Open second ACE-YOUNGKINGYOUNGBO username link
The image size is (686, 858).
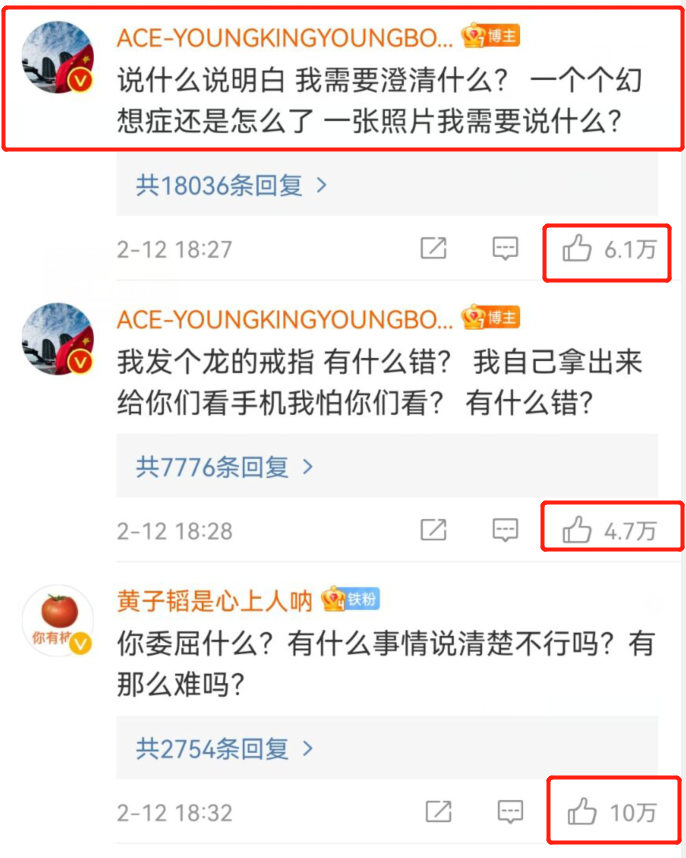(x=285, y=319)
